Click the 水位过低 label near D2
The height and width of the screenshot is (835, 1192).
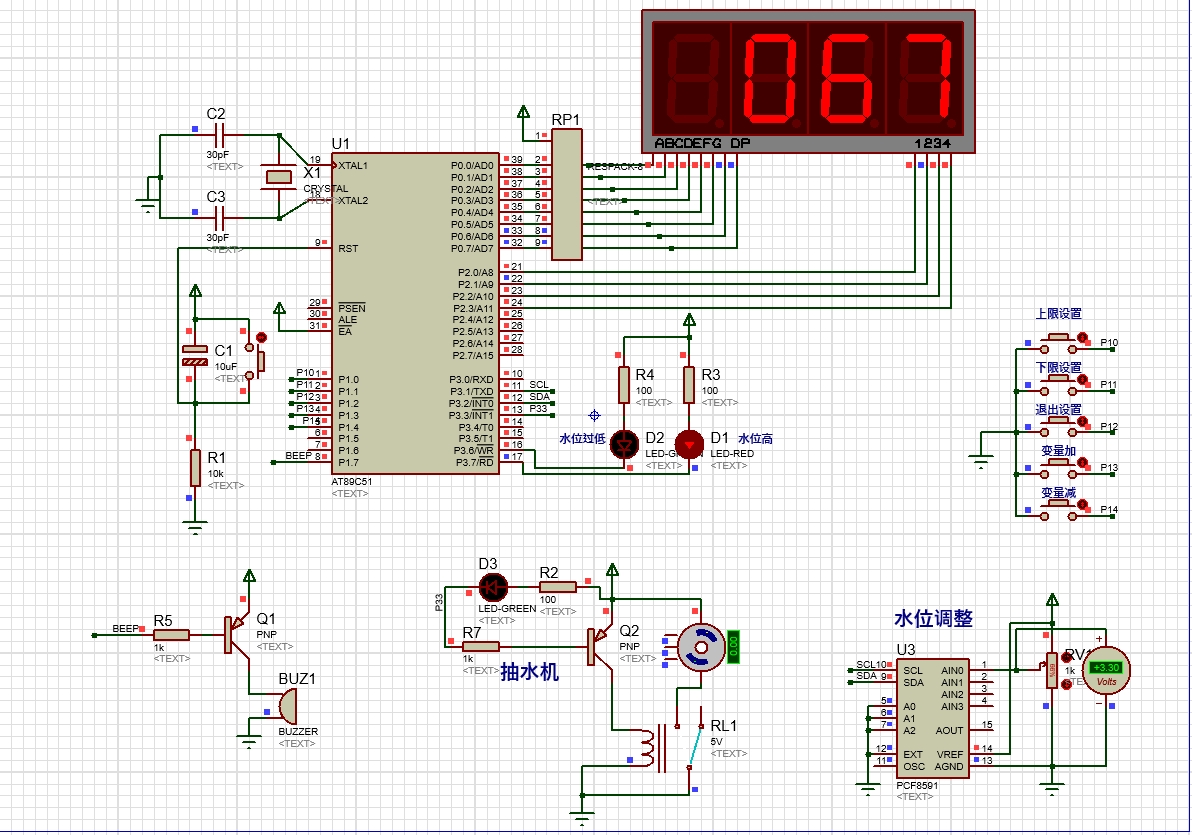(582, 439)
